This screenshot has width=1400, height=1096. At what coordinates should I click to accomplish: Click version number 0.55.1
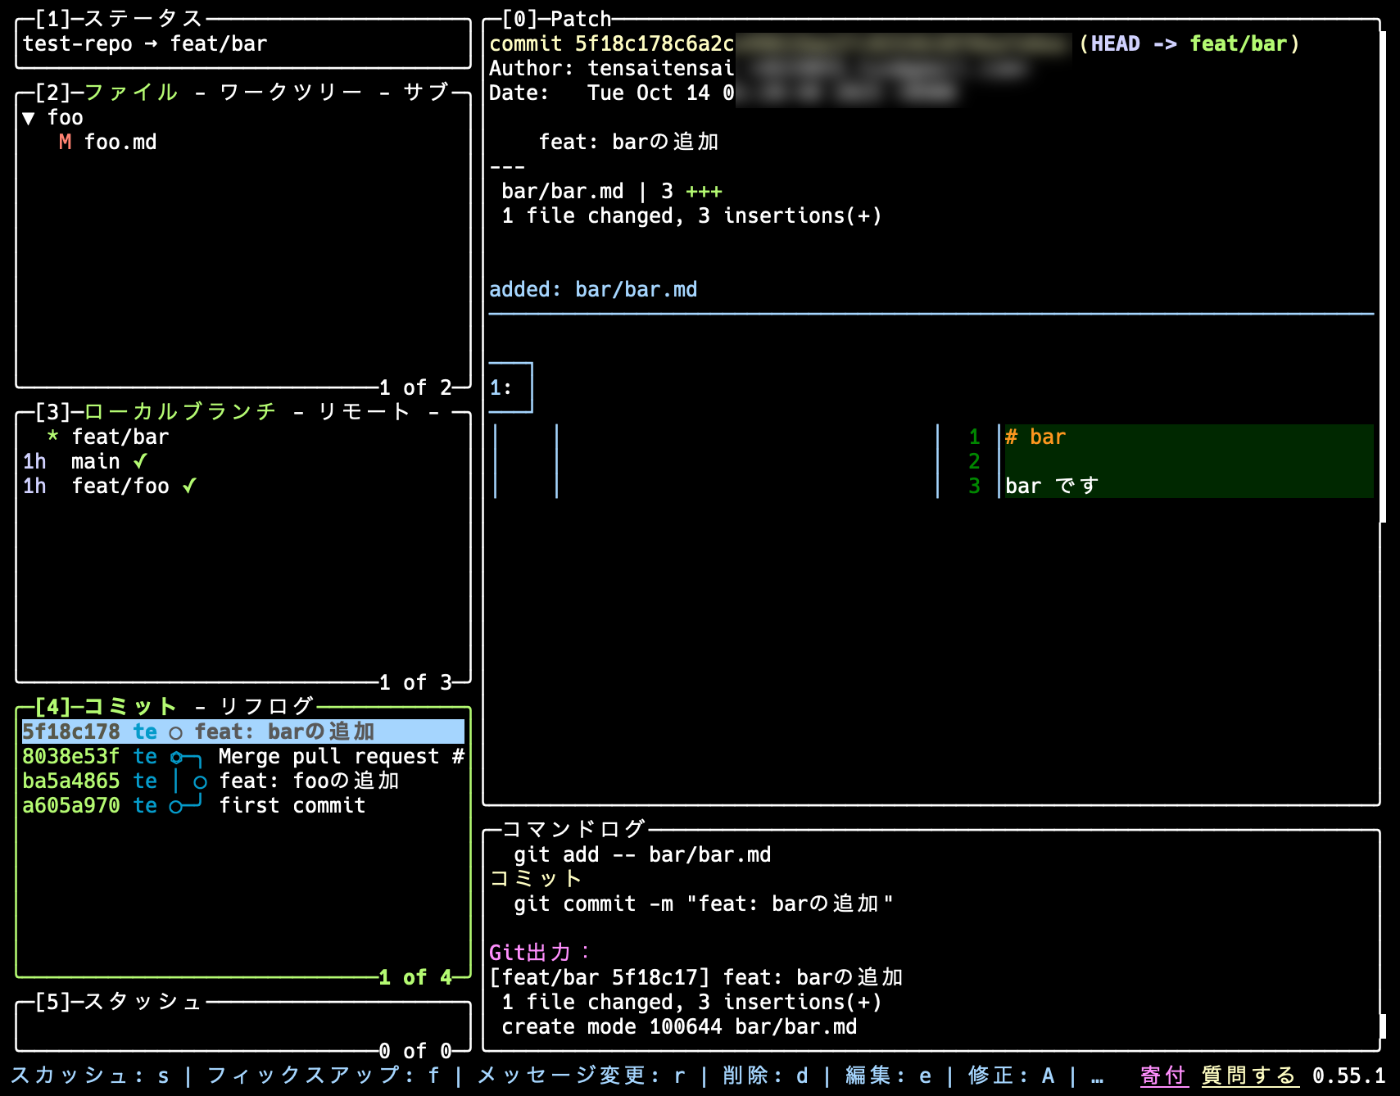(1349, 1076)
